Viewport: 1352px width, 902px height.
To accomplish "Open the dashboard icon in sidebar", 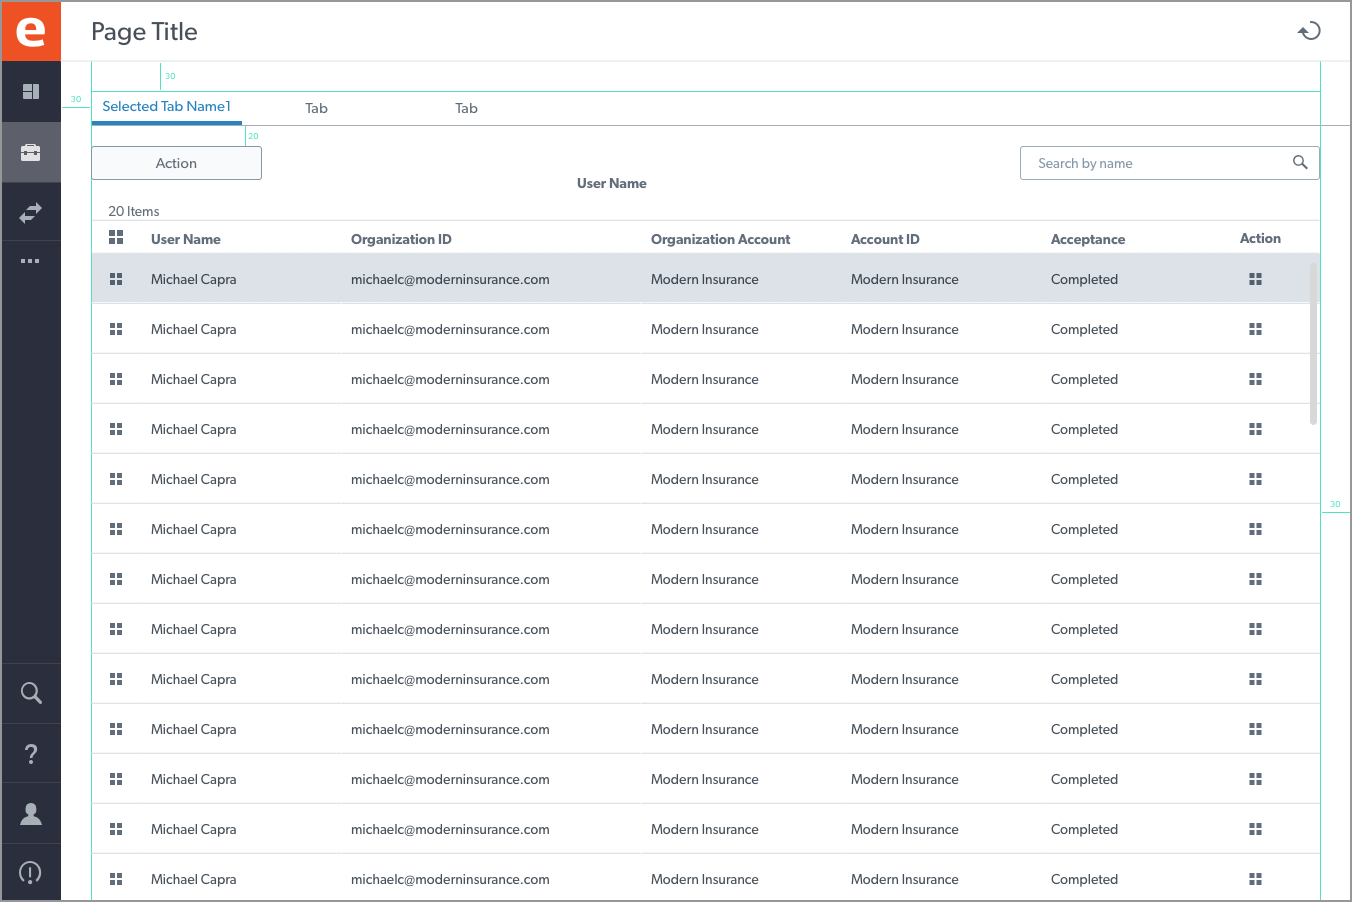I will click(31, 91).
